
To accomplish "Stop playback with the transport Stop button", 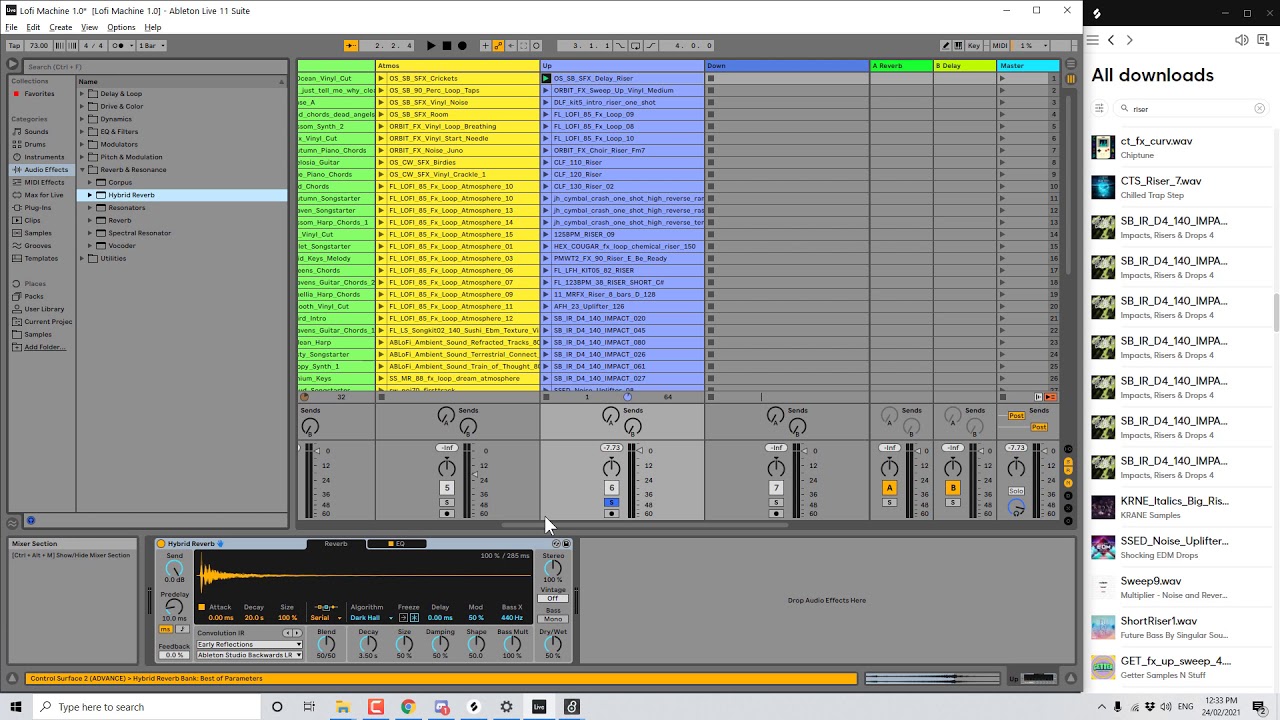I will coord(446,45).
